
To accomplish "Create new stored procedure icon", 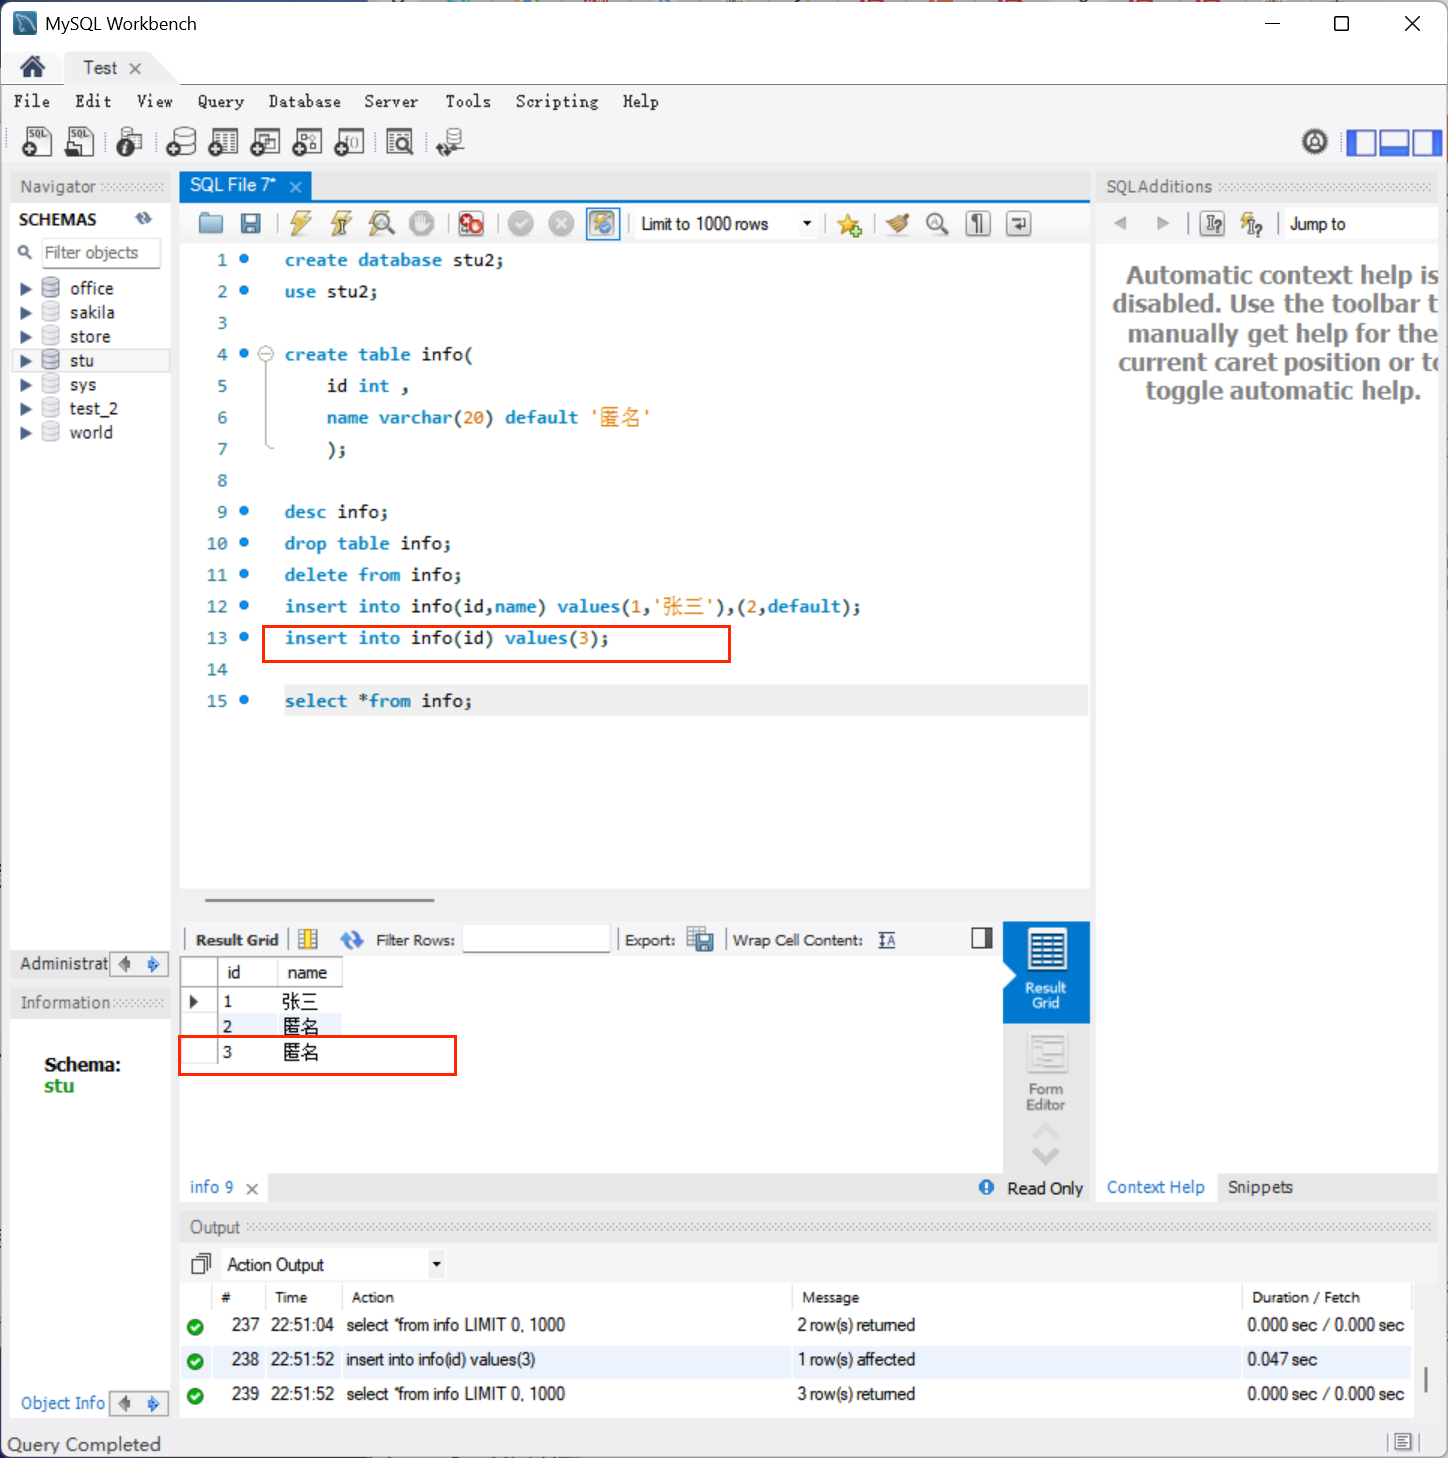I will 307,142.
